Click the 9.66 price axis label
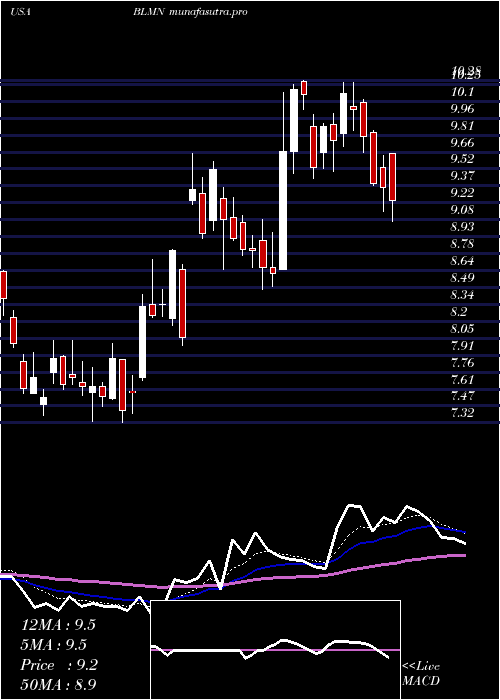This screenshot has width=500, height=700. tap(464, 143)
